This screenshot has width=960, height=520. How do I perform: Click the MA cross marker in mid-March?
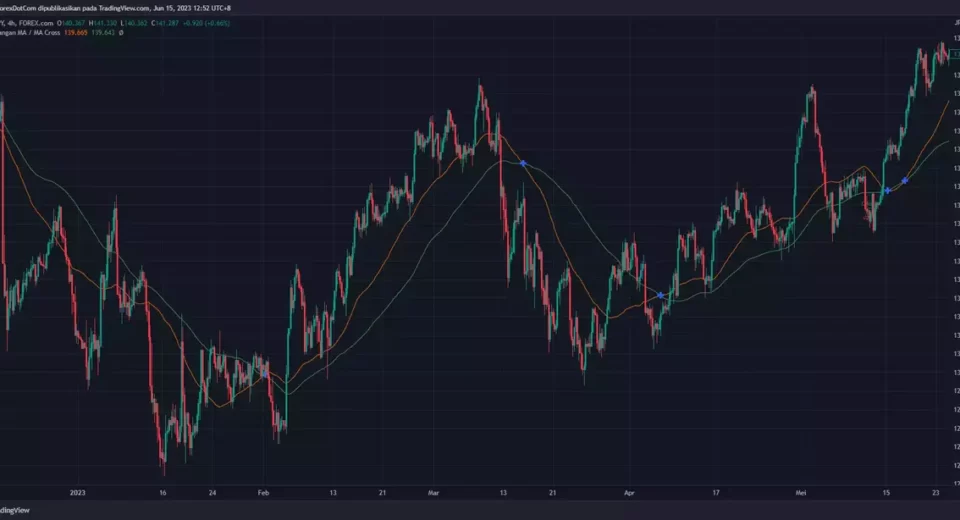pyautogui.click(x=523, y=164)
